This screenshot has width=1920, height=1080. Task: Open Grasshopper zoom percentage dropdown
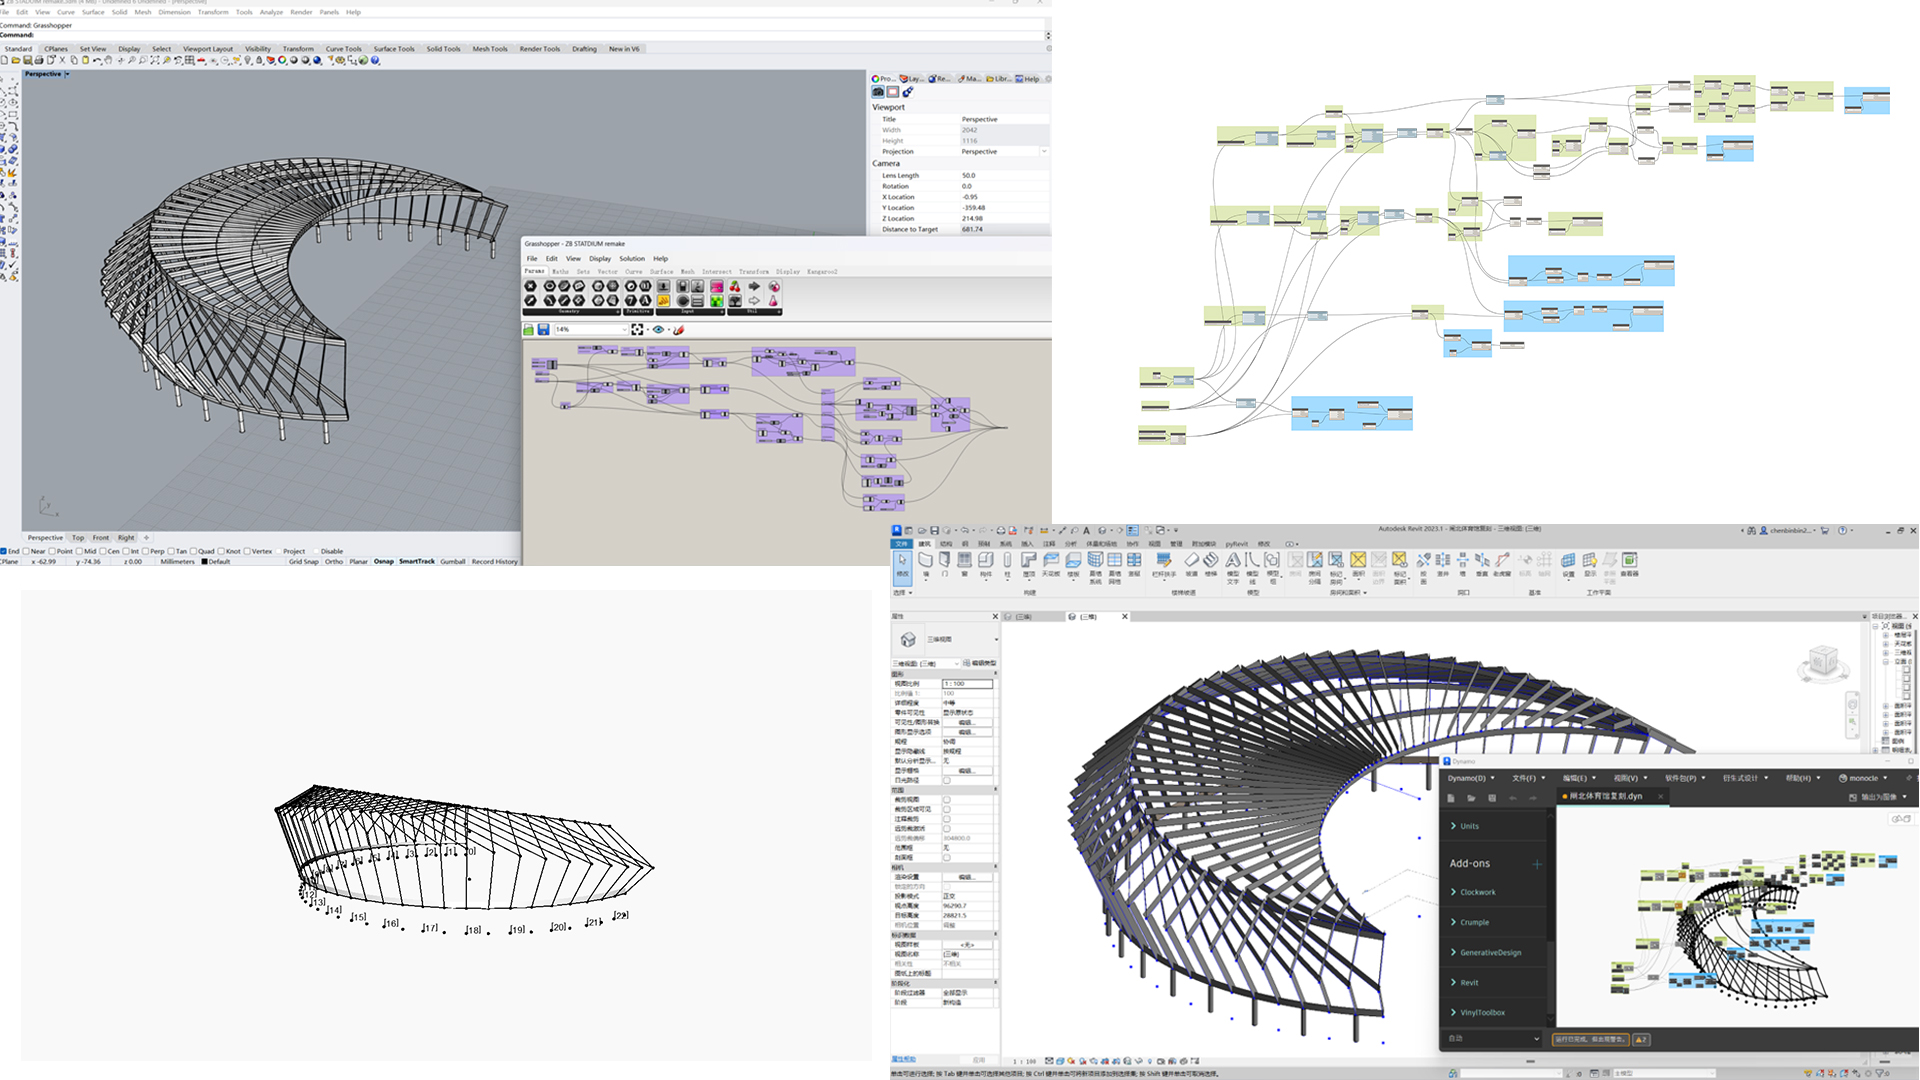pos(625,329)
